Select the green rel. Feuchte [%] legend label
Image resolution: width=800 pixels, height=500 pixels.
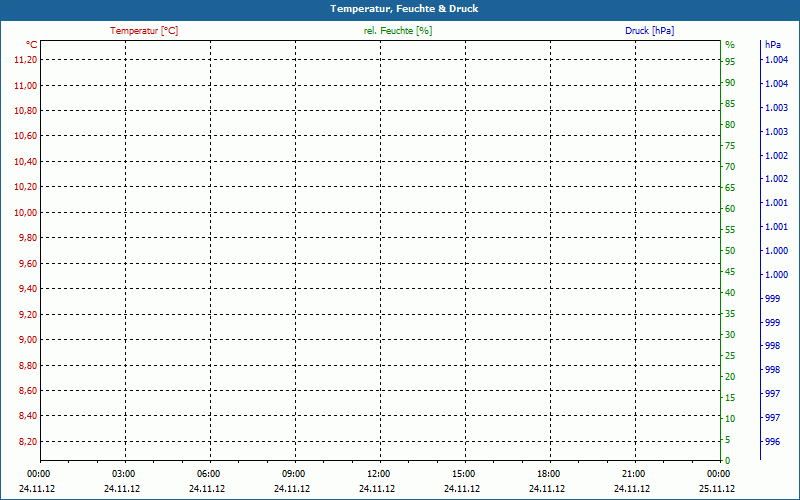[398, 31]
